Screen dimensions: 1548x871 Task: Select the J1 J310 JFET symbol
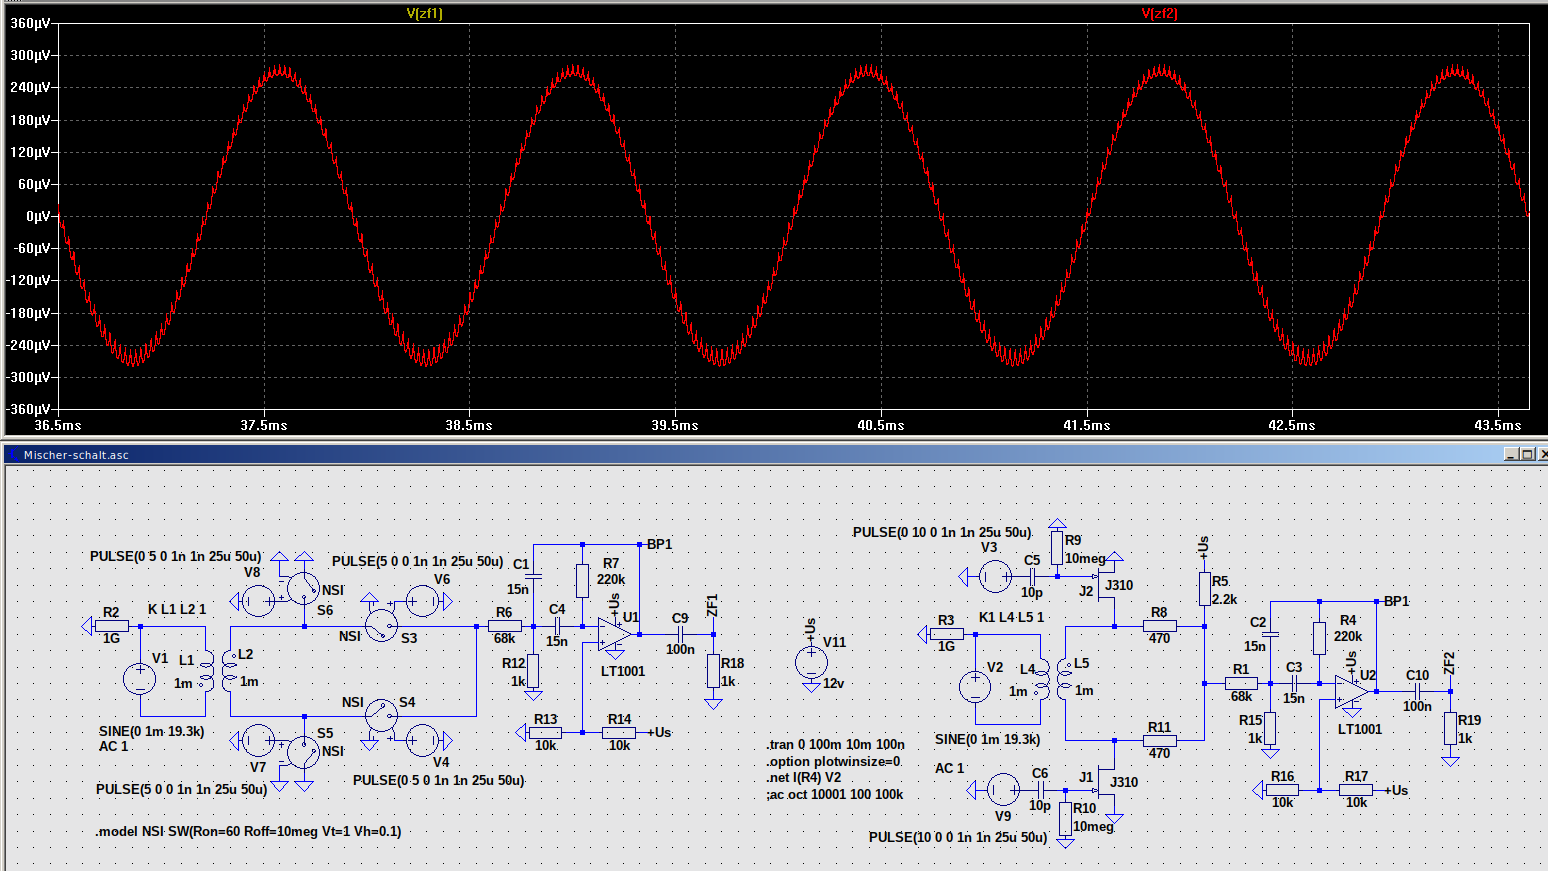(1104, 781)
